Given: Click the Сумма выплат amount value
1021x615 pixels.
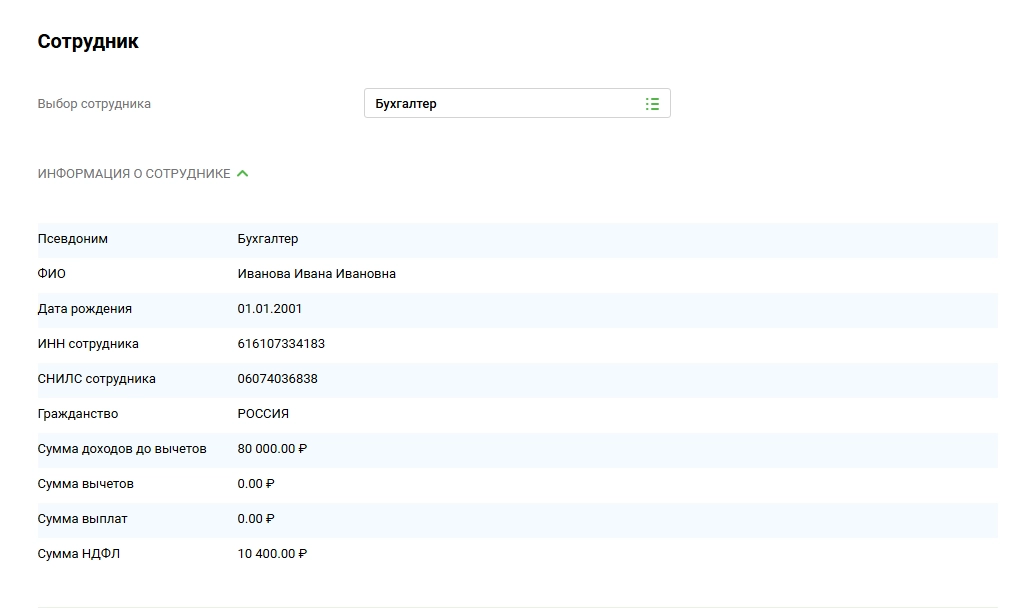Looking at the screenshot, I should (256, 519).
